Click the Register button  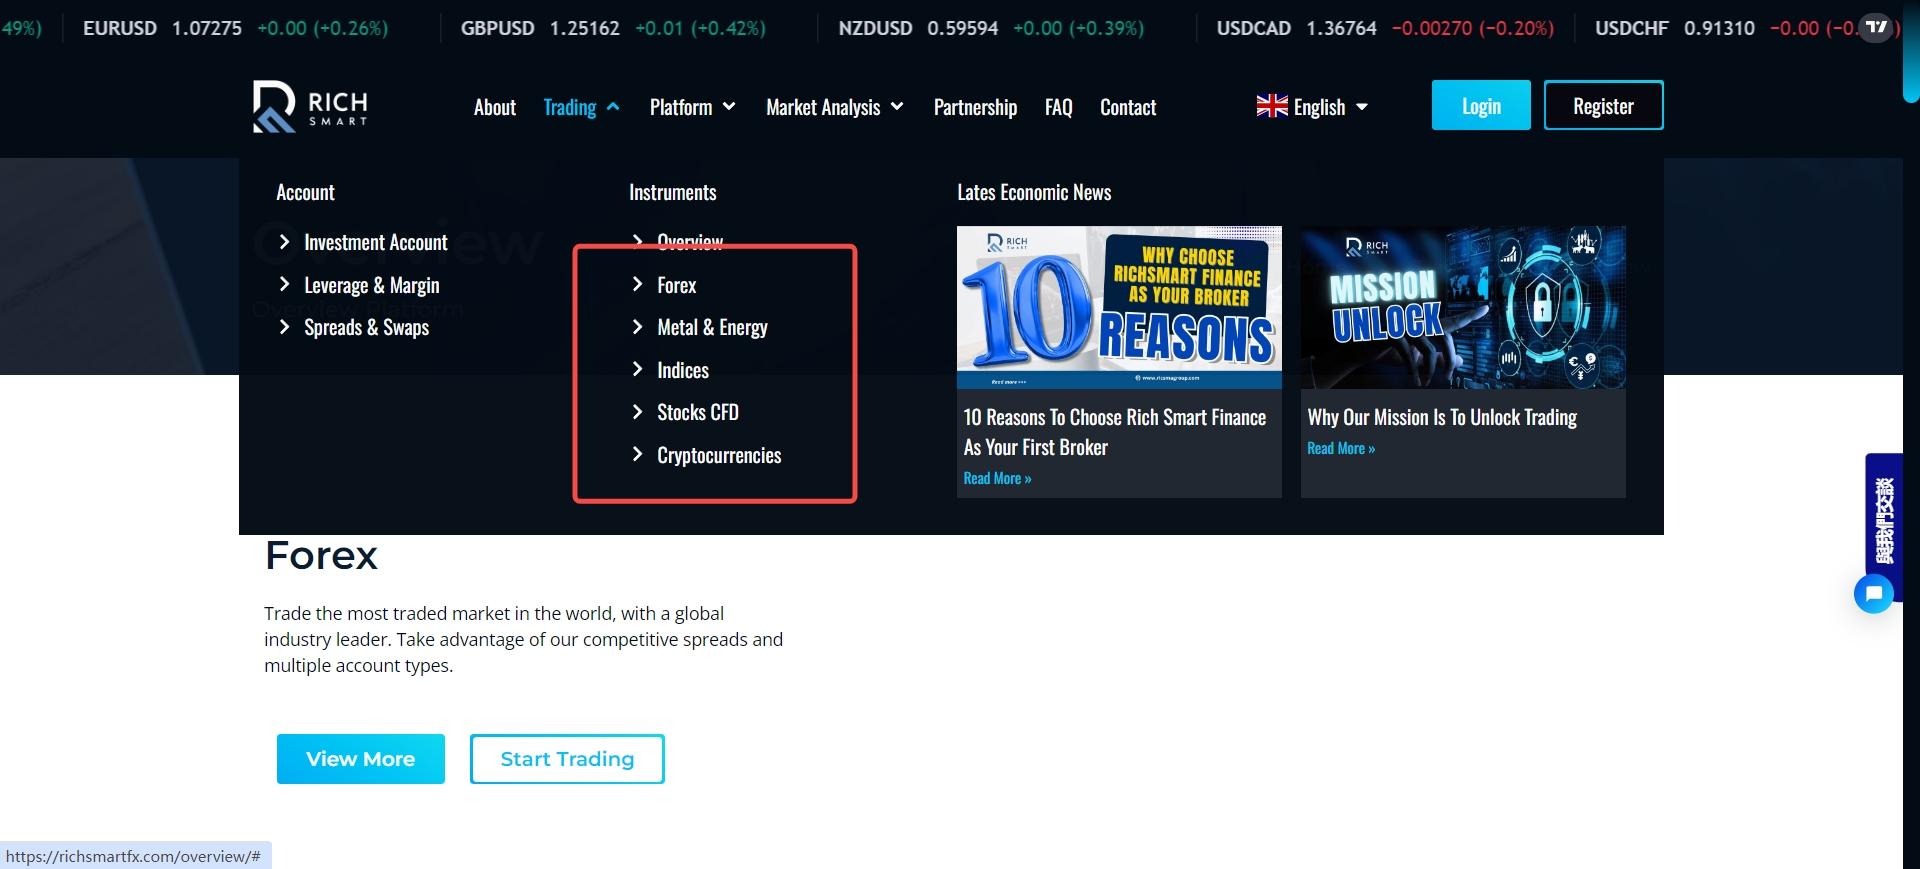[x=1603, y=105]
